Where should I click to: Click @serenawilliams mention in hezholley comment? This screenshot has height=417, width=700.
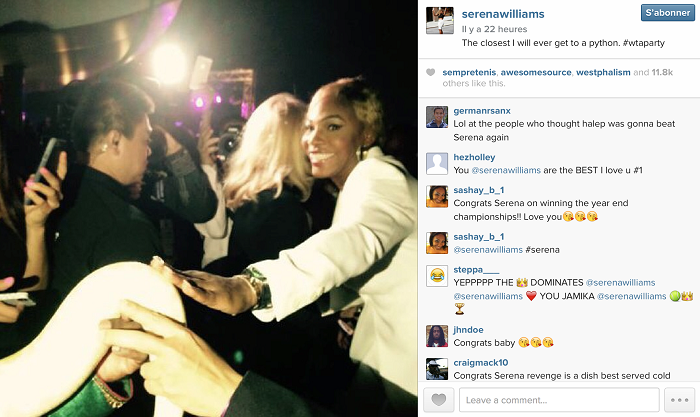(x=506, y=170)
